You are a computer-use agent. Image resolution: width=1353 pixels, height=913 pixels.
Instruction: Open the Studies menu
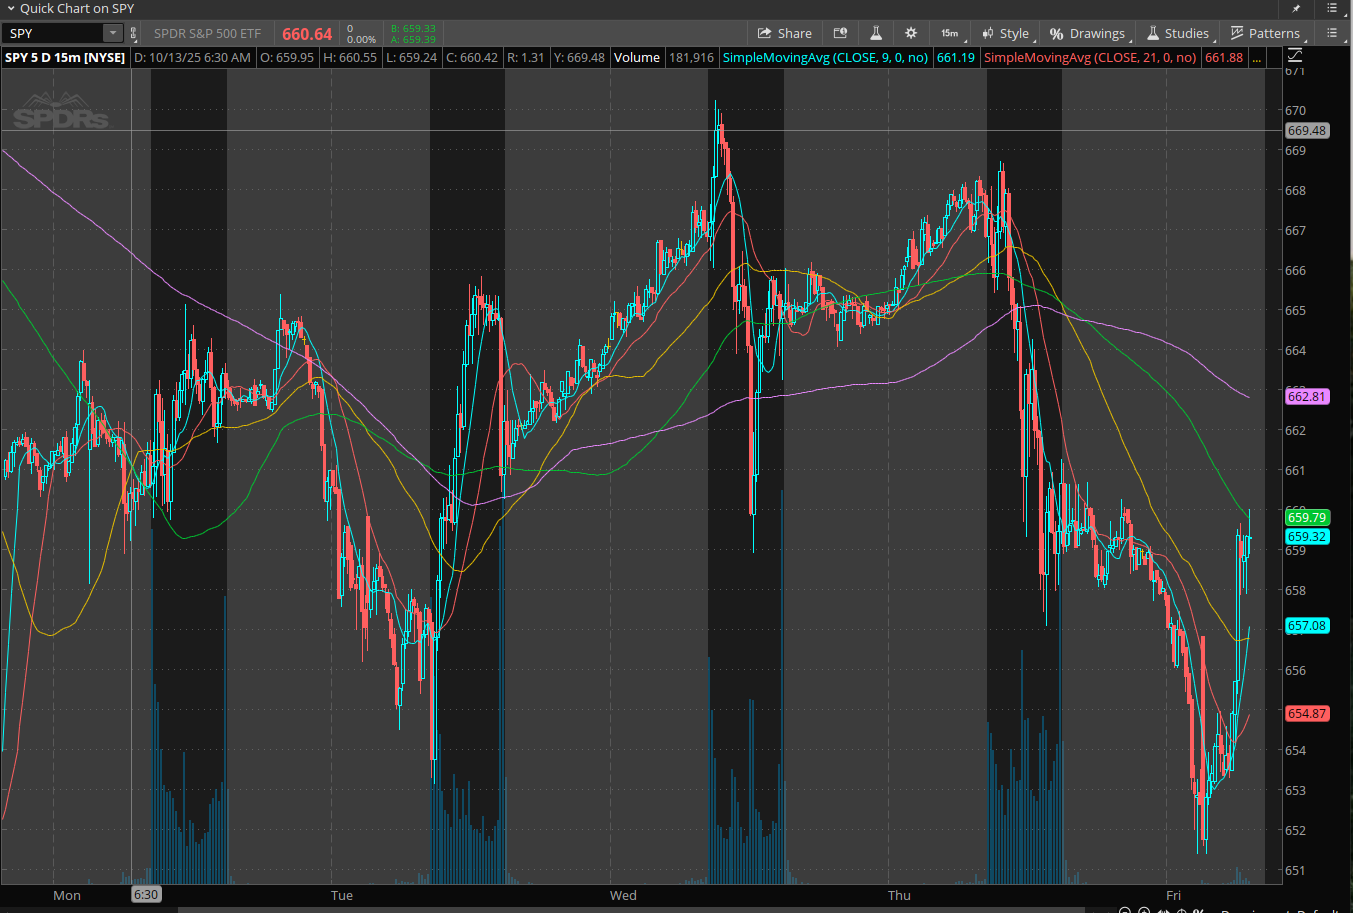(x=1178, y=33)
